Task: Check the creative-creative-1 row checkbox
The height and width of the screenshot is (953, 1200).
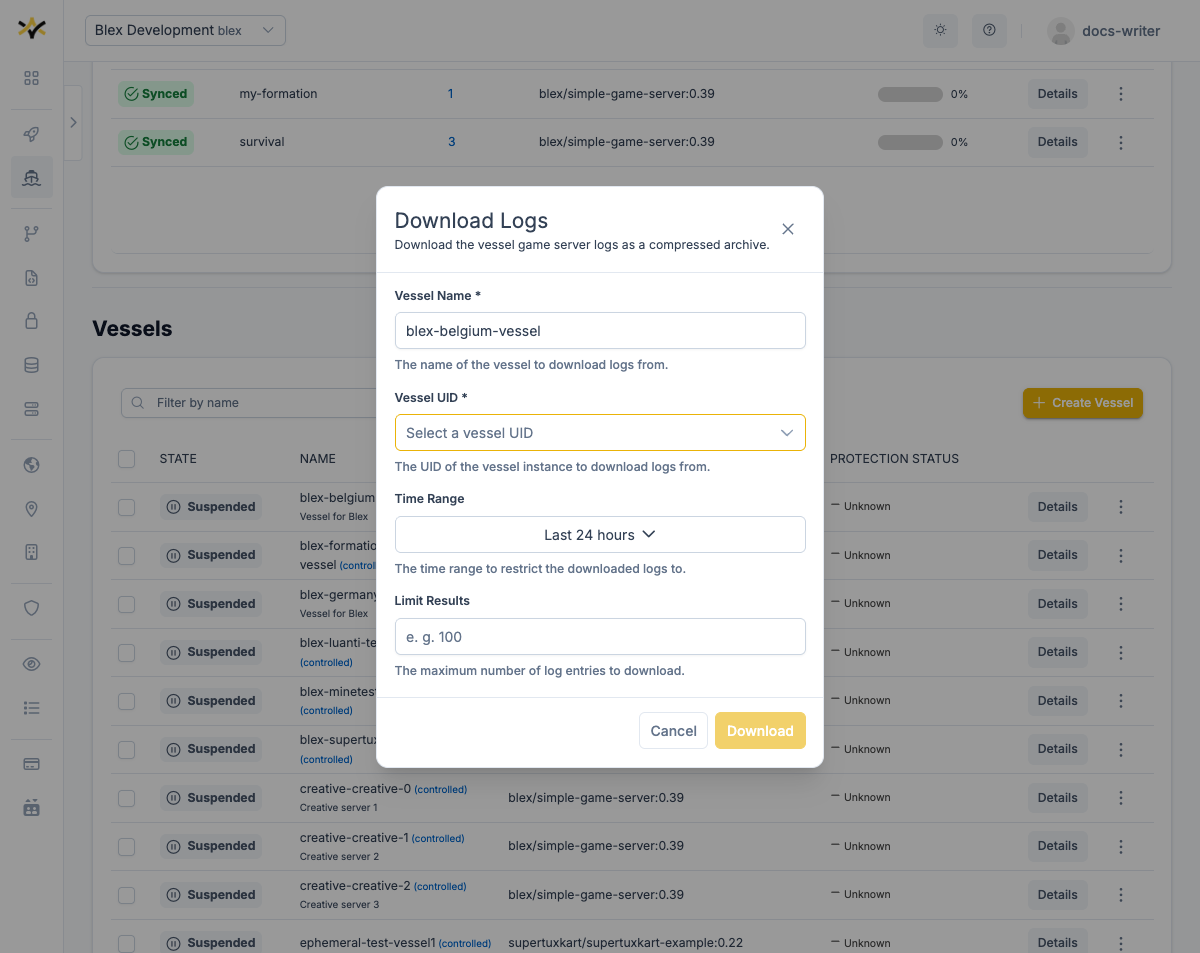Action: pyautogui.click(x=126, y=846)
